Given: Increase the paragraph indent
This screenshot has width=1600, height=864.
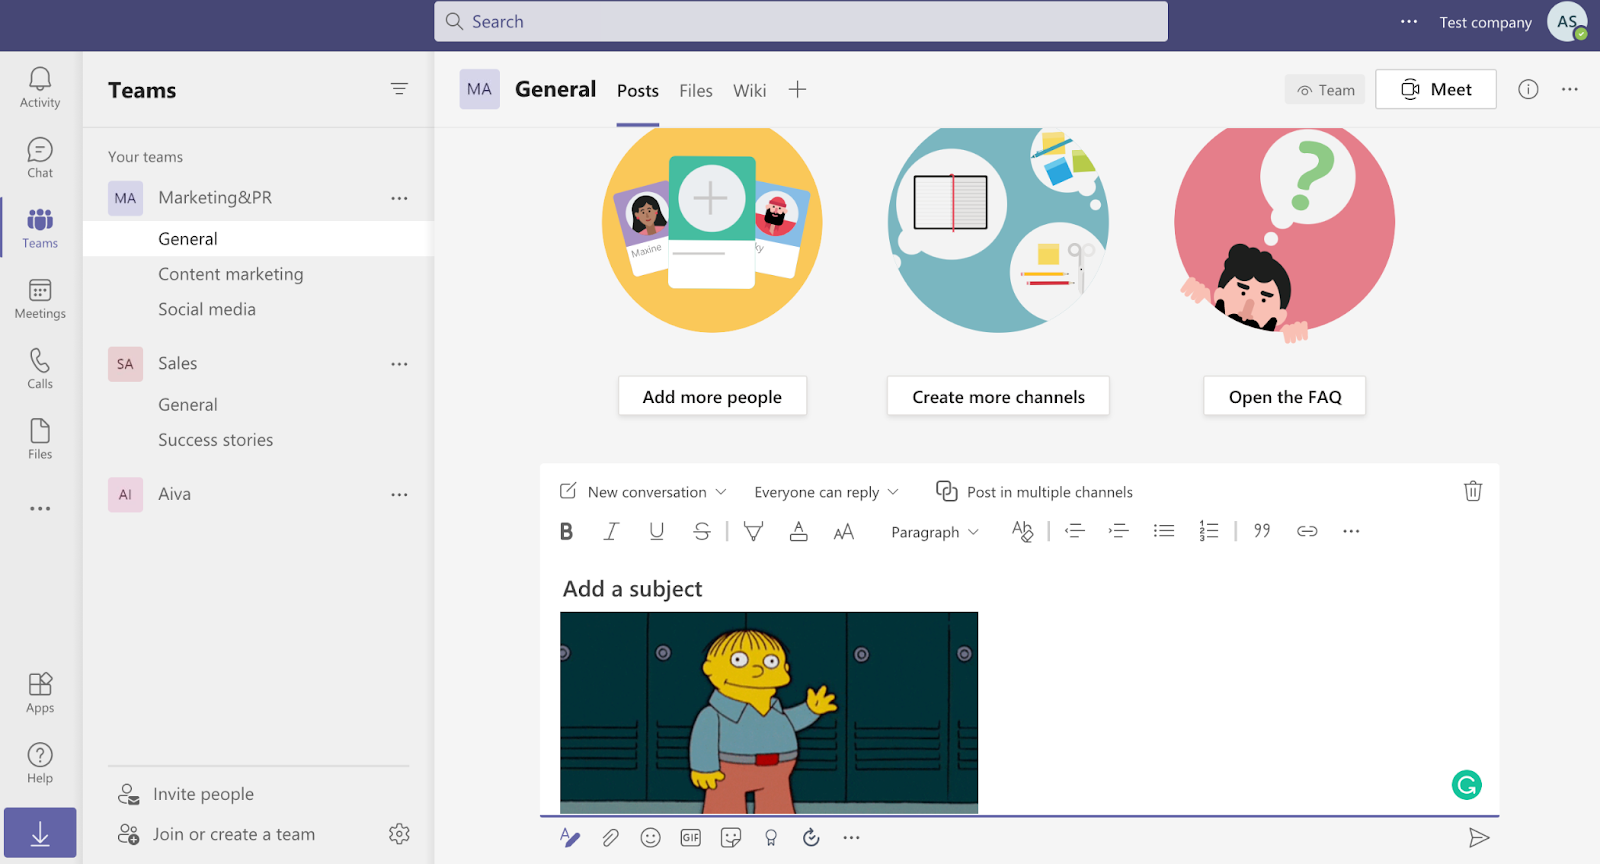Looking at the screenshot, I should coord(1119,531).
